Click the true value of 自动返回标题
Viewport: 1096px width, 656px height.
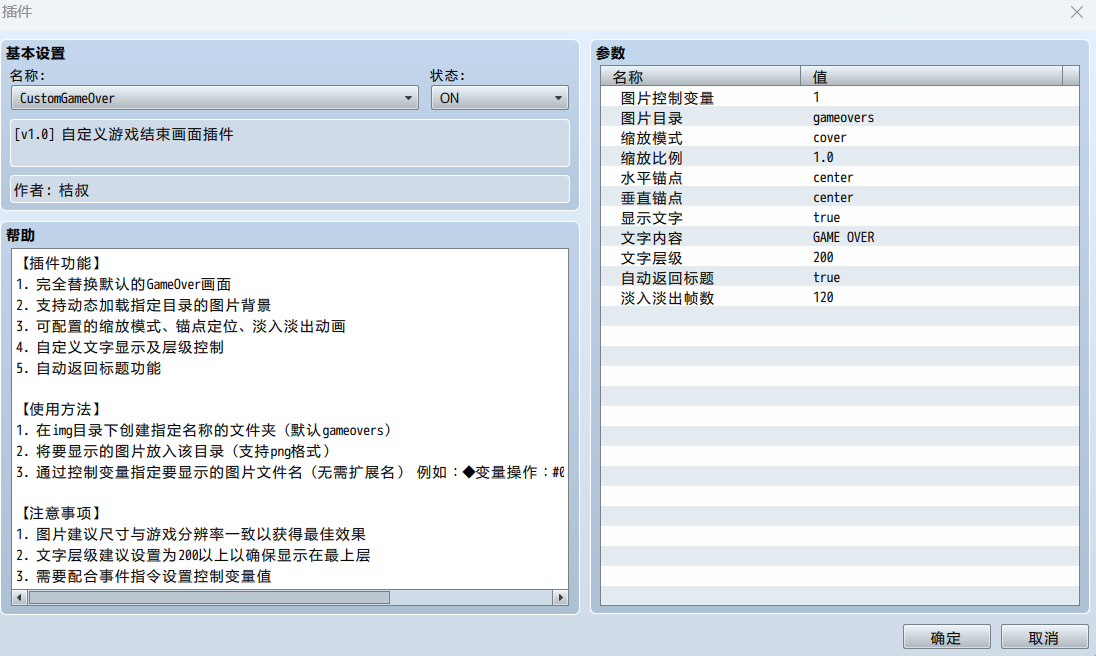click(x=826, y=277)
